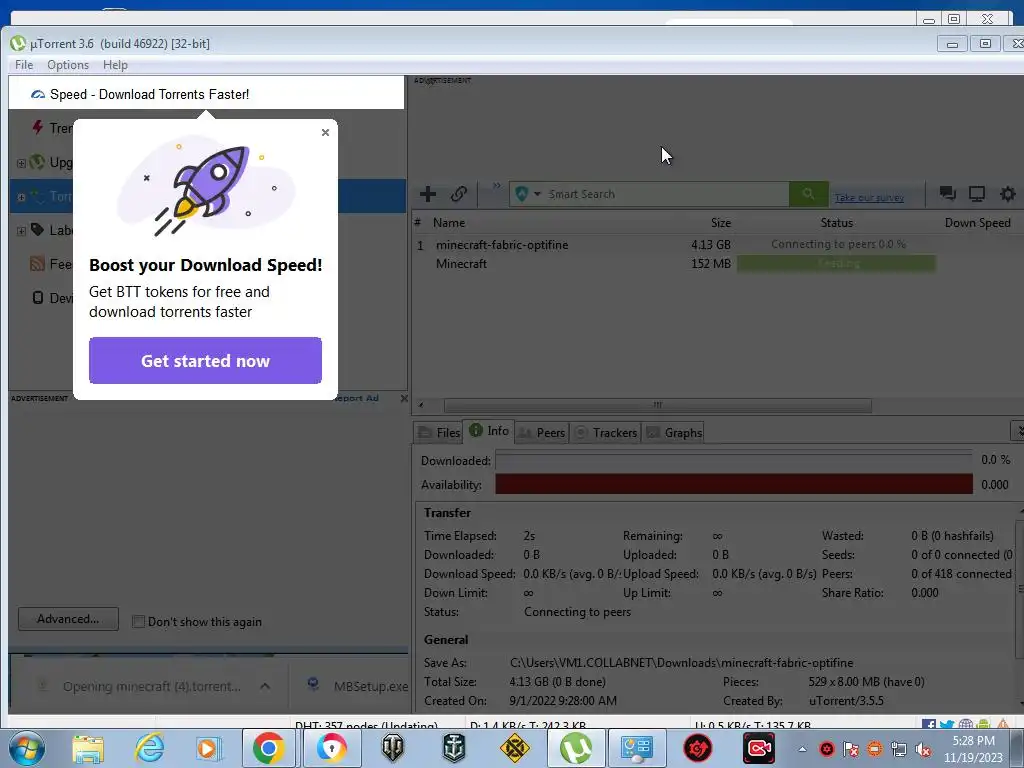Open Google Chrome from the taskbar

coord(268,748)
